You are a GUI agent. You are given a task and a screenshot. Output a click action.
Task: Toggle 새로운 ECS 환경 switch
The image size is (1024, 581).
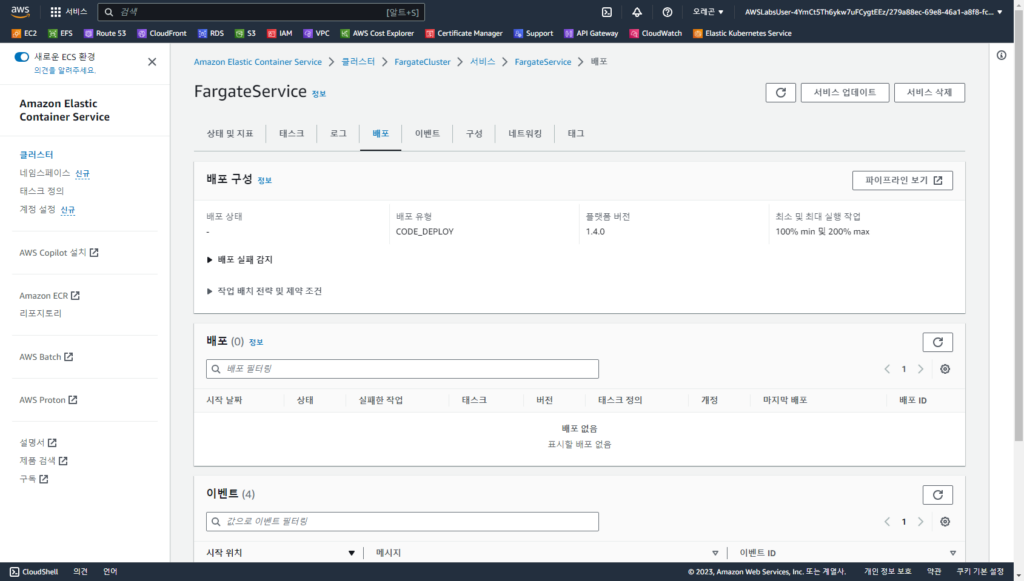pyautogui.click(x=22, y=57)
